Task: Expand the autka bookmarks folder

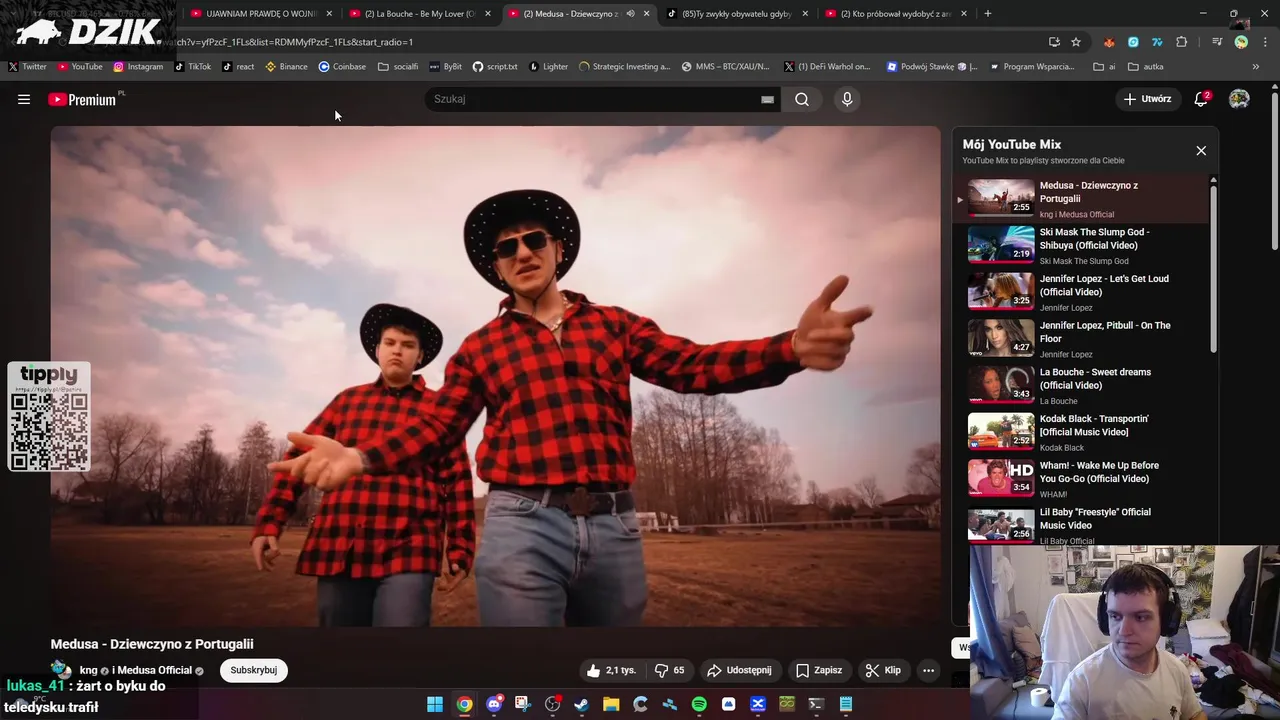Action: click(x=1146, y=67)
